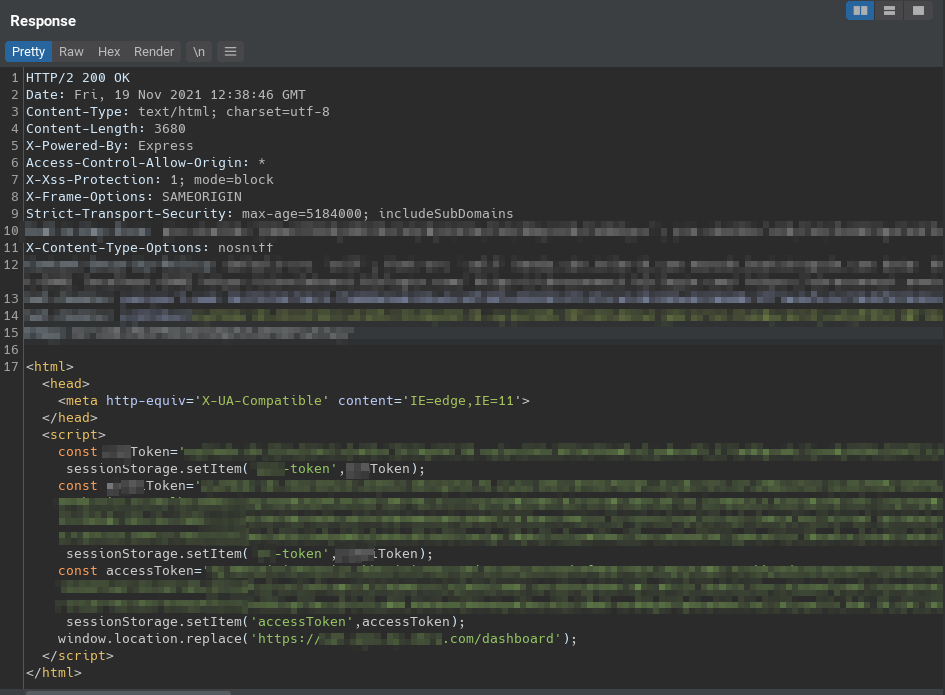Click the closing </script> tag
Image resolution: width=945 pixels, height=695 pixels.
coord(78,655)
